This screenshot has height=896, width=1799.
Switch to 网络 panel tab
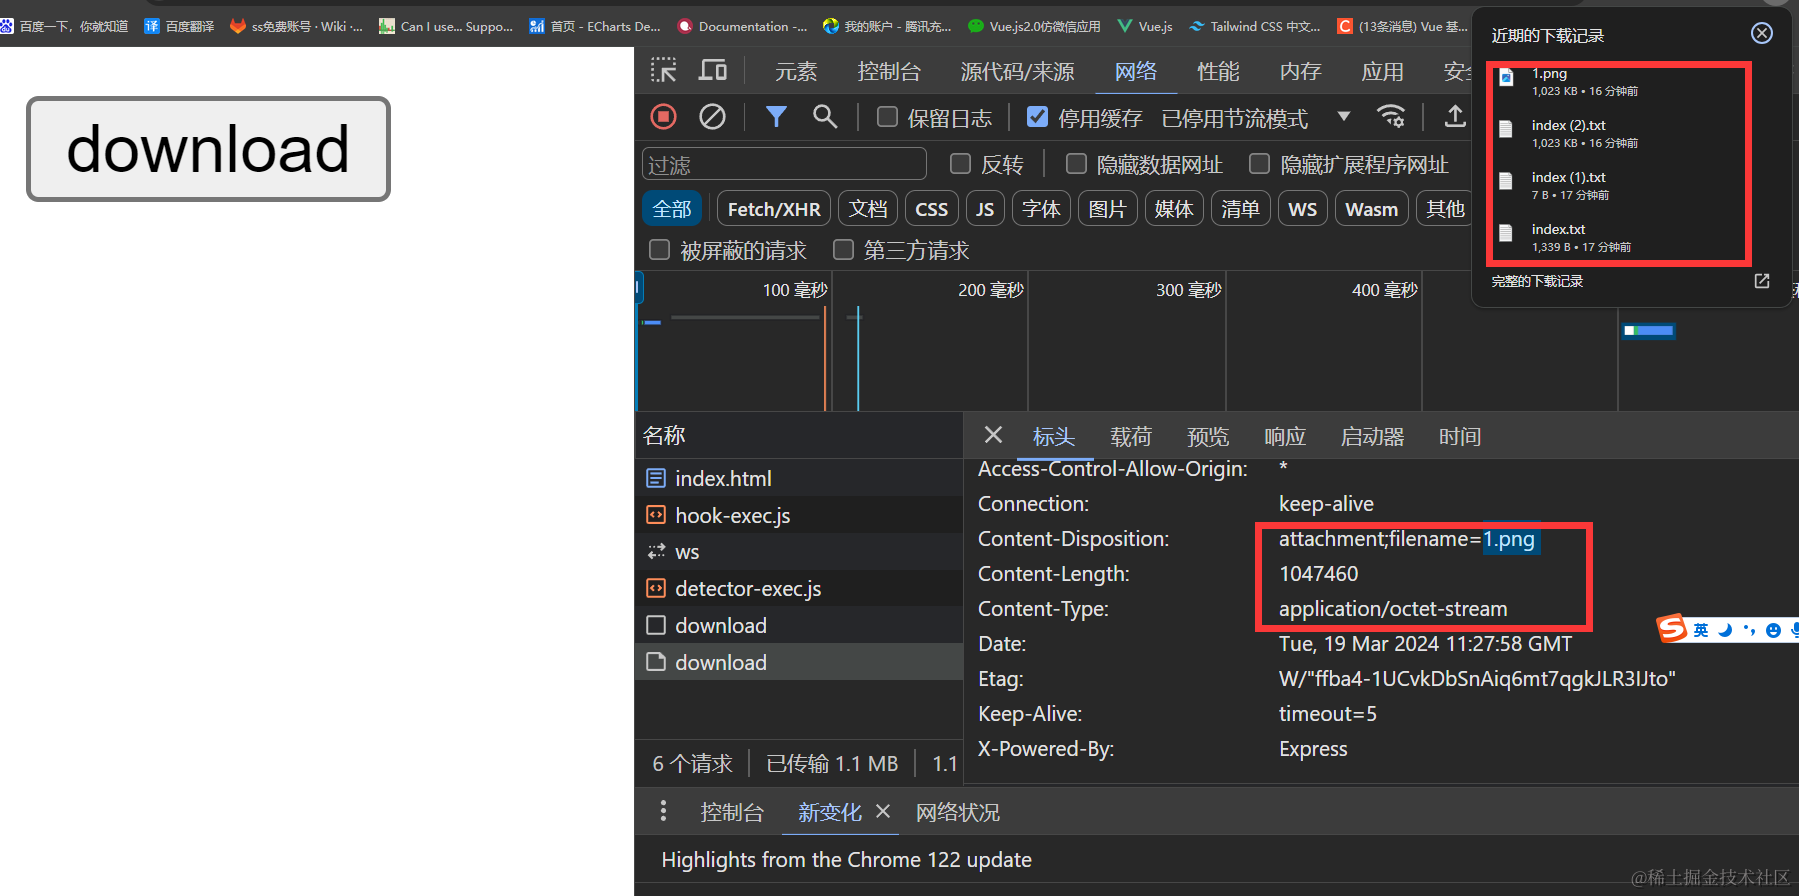[x=1136, y=71]
